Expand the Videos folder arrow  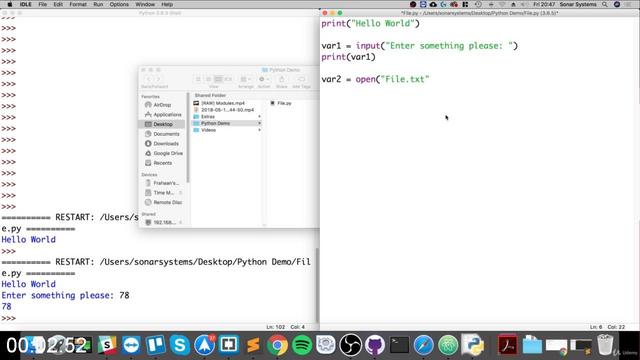point(259,130)
